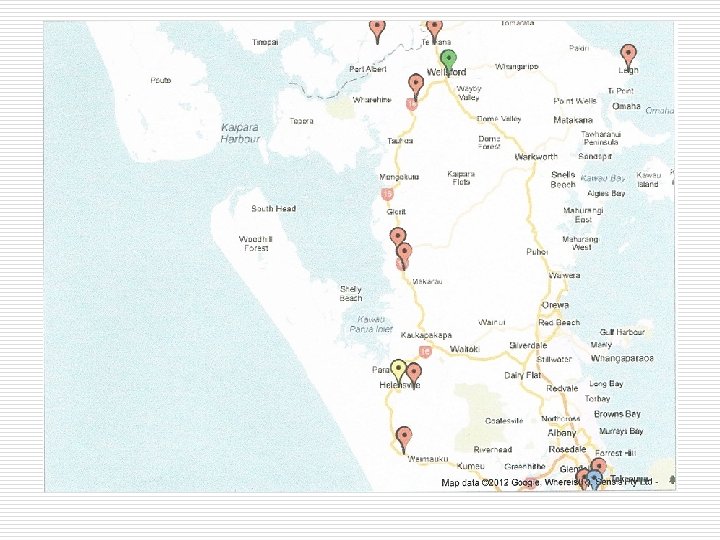Click the red pin above Waimauku
The image size is (720, 540).
click(404, 439)
